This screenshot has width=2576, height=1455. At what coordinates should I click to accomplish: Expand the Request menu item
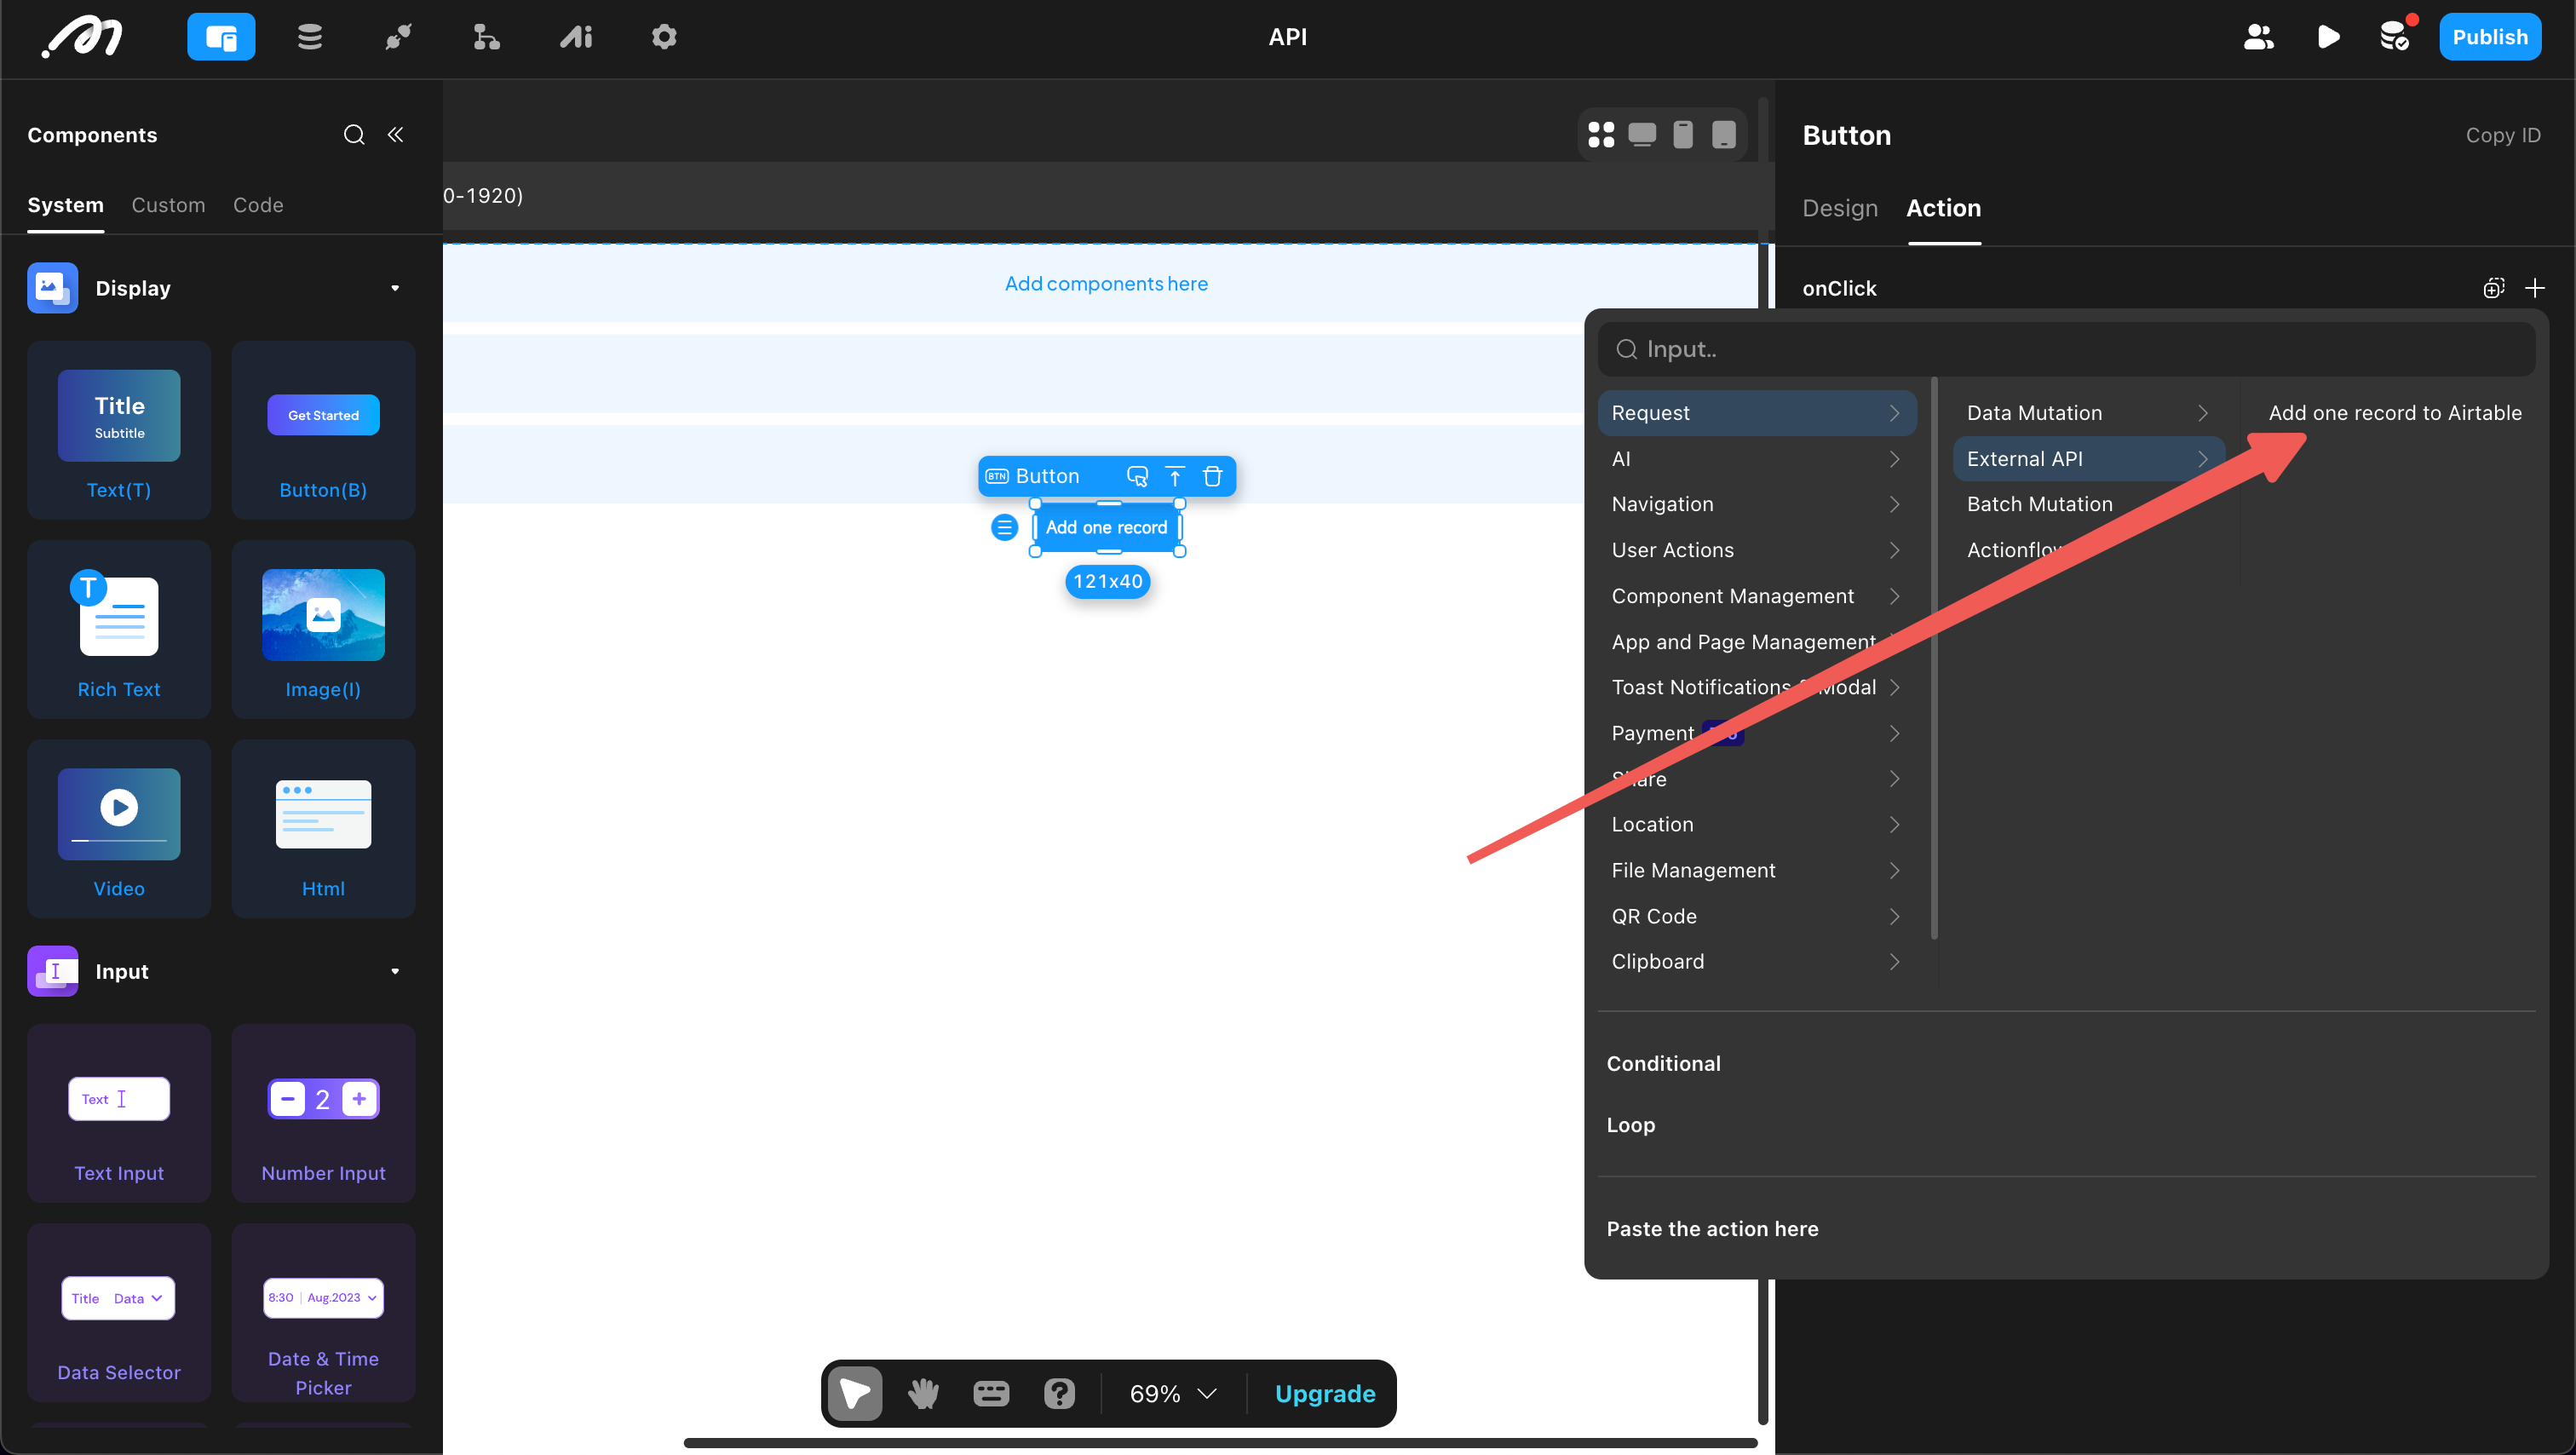1756,413
